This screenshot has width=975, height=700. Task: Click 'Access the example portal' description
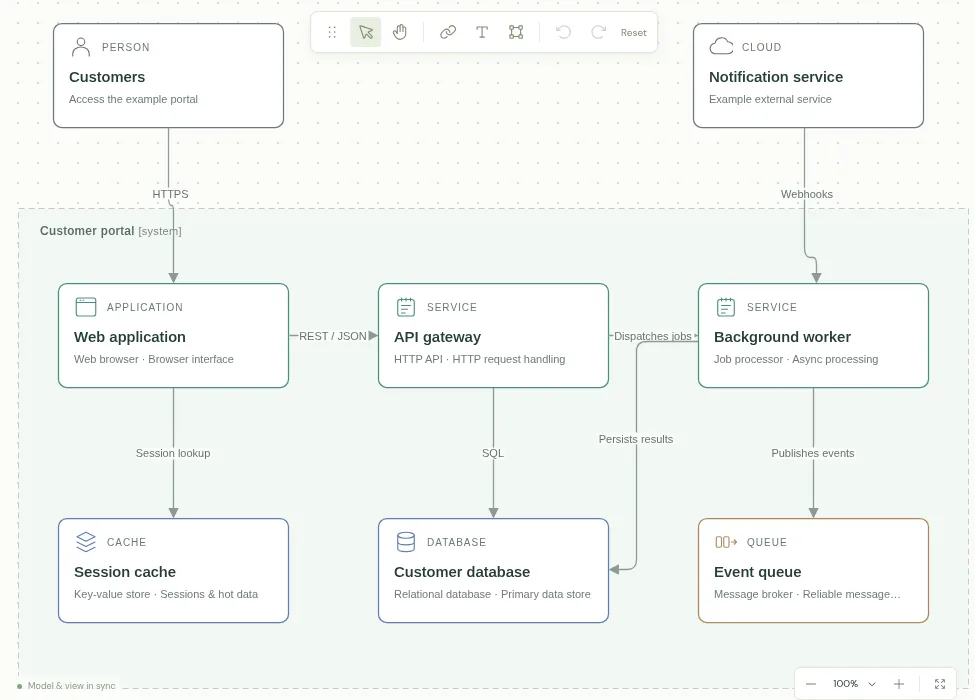coord(133,99)
